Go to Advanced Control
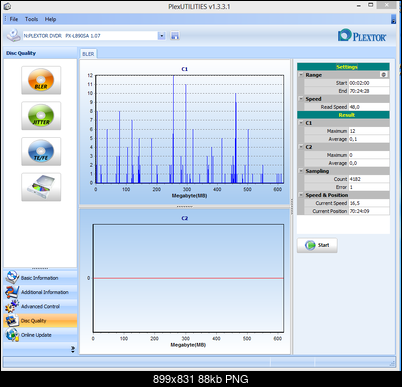 coord(40,306)
